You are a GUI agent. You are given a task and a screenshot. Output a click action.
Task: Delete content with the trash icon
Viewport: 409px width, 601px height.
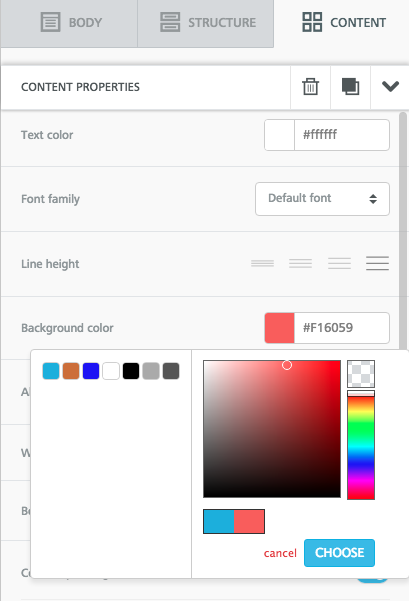[x=310, y=87]
